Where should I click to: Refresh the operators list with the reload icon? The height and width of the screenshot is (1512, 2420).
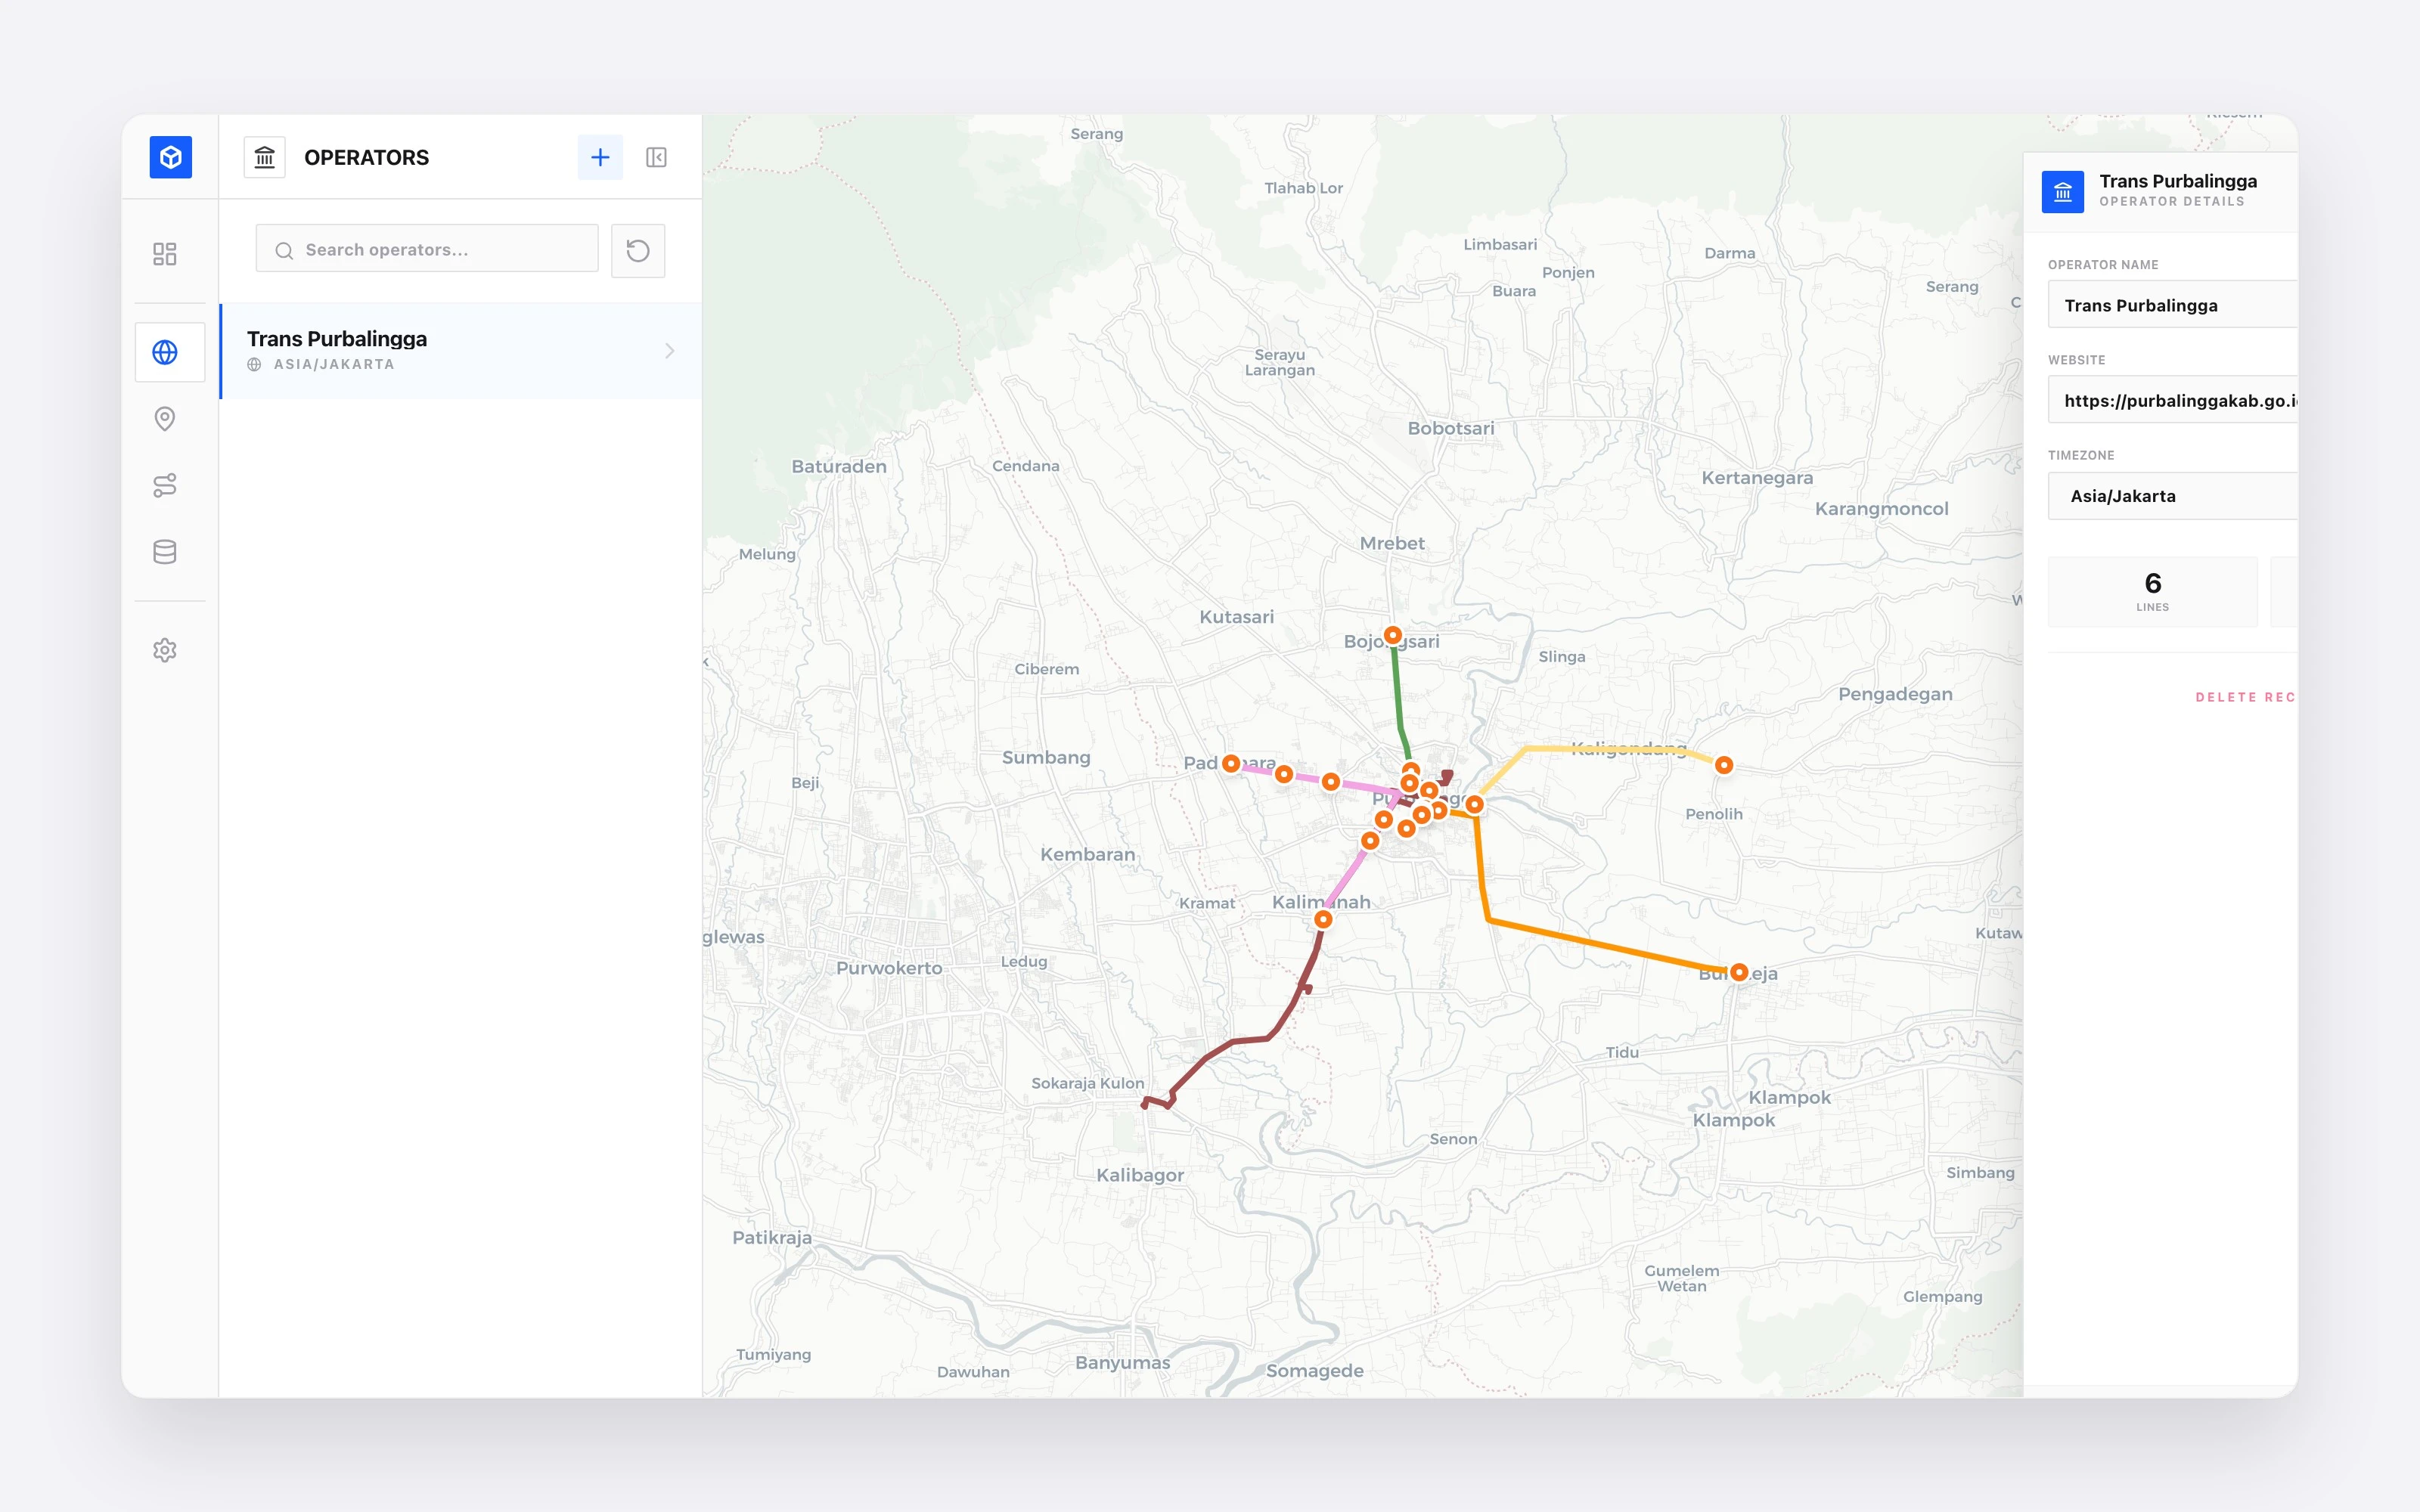point(638,250)
